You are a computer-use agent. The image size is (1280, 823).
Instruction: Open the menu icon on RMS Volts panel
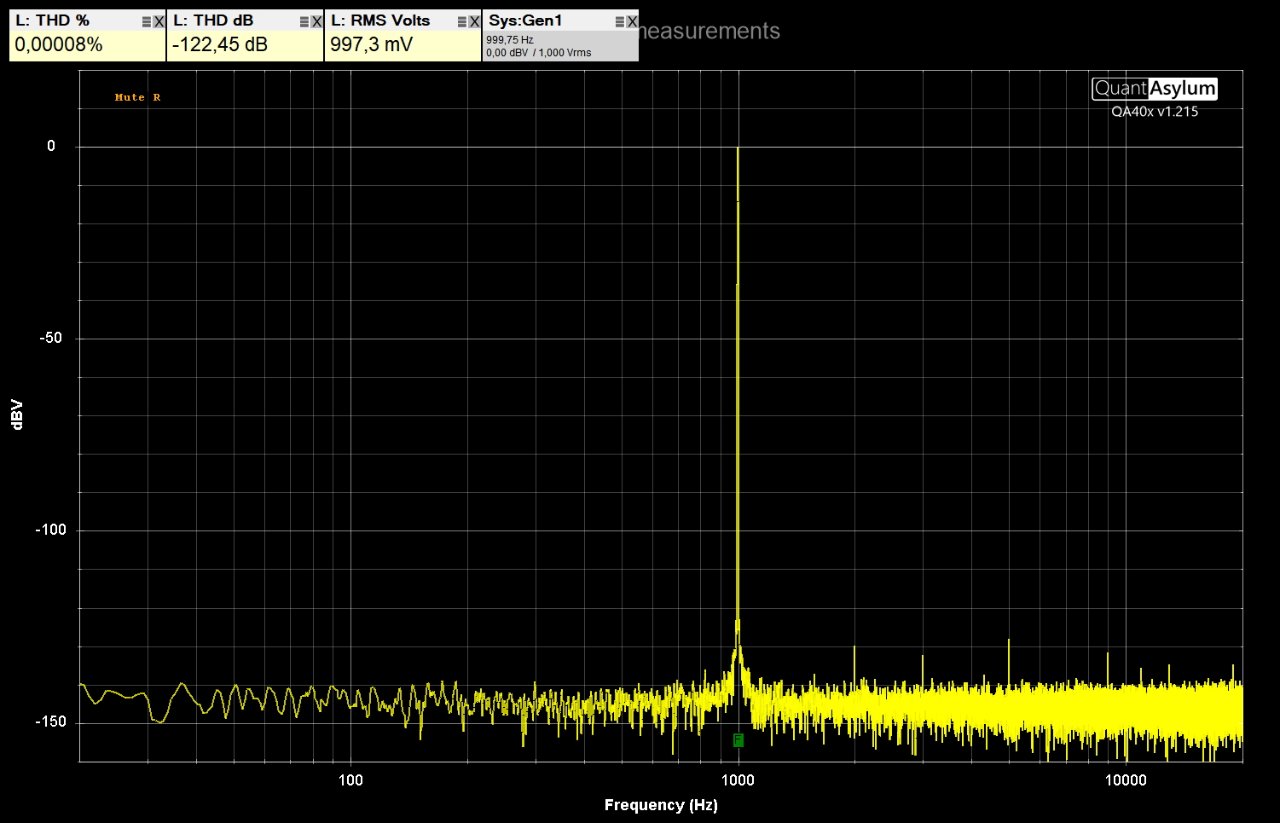461,21
